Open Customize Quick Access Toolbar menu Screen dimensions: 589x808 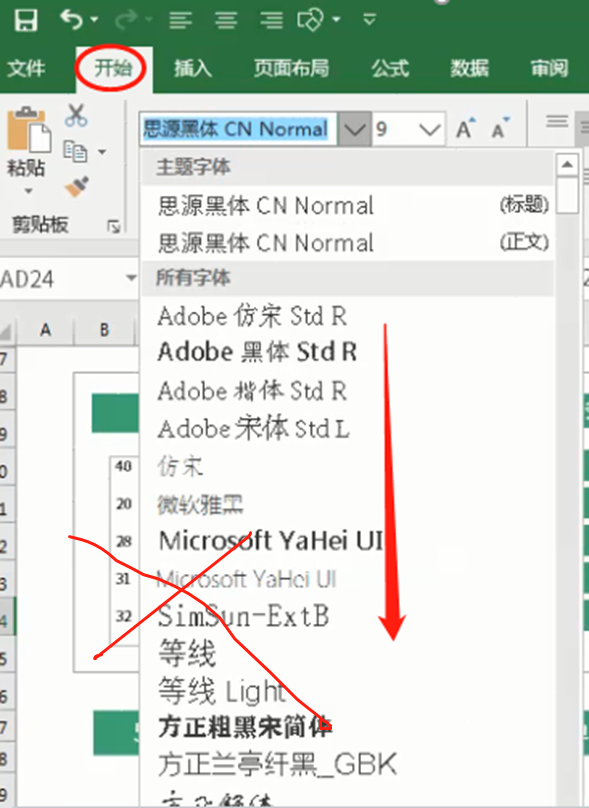tap(369, 20)
